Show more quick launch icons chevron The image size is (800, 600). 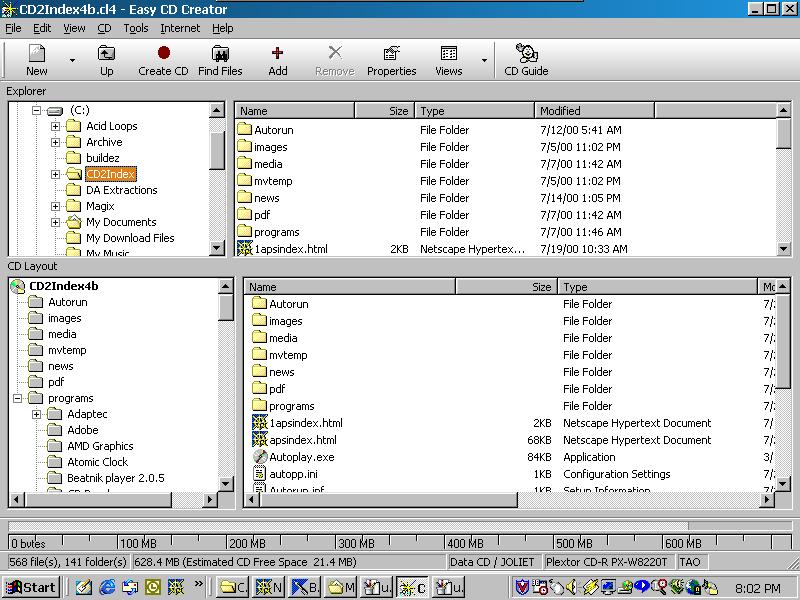[x=198, y=584]
